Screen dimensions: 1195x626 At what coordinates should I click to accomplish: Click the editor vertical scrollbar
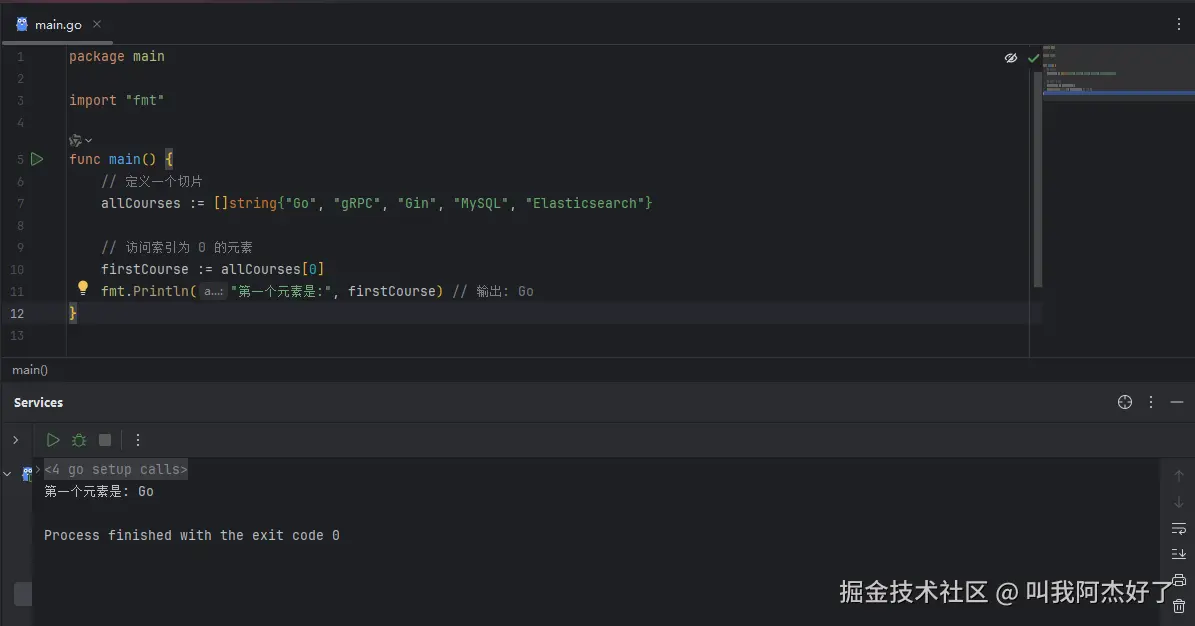(1037, 179)
